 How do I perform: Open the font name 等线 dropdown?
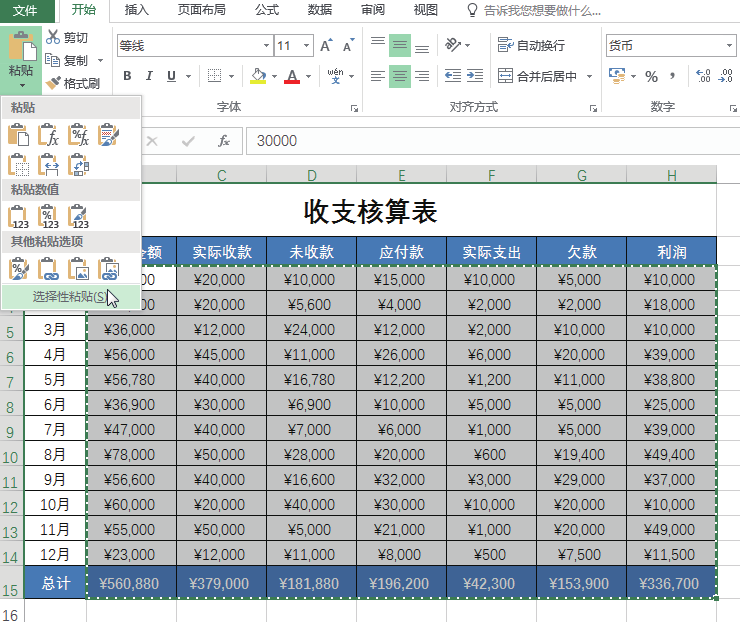pyautogui.click(x=266, y=46)
